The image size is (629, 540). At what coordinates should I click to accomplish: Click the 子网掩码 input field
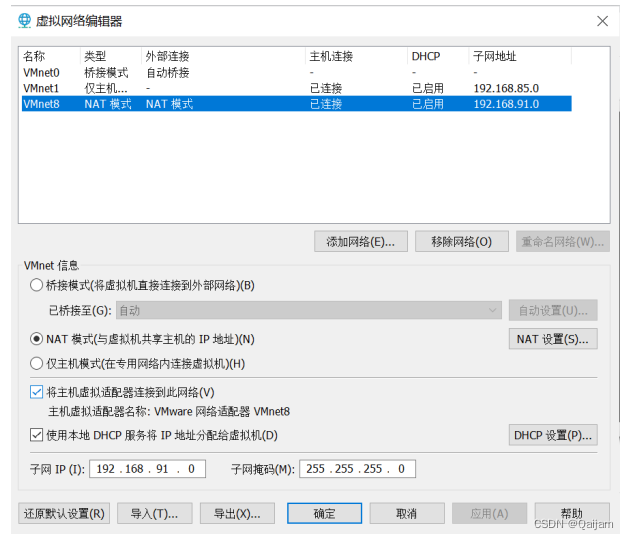(357, 469)
